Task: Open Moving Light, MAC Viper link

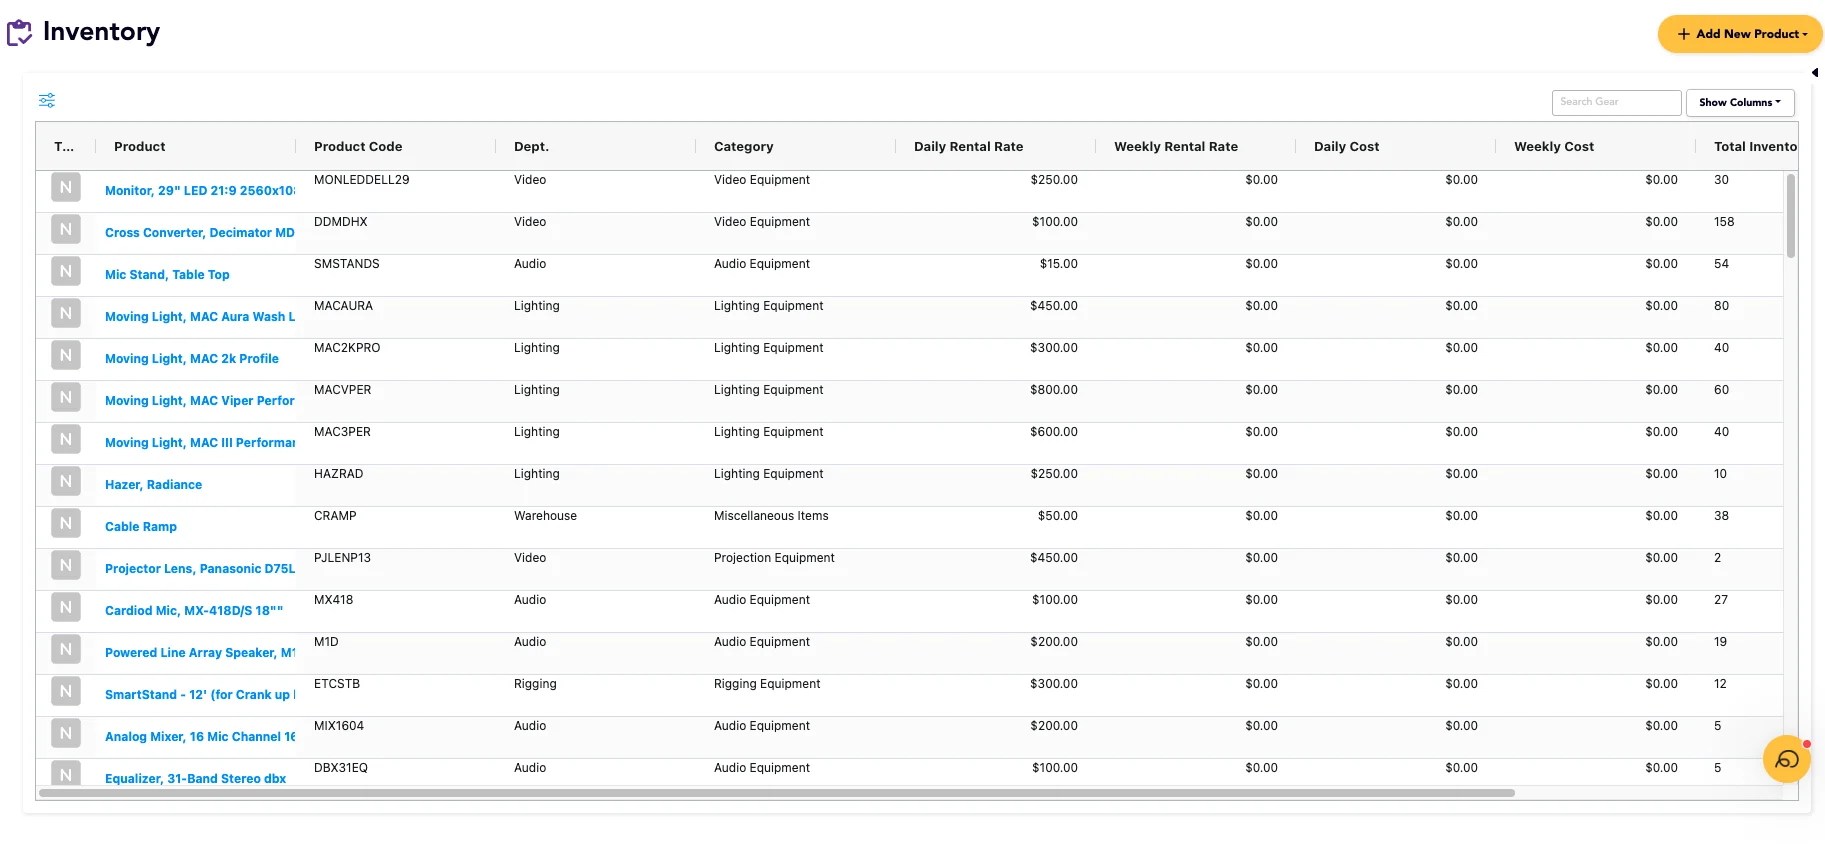Action: tap(200, 400)
